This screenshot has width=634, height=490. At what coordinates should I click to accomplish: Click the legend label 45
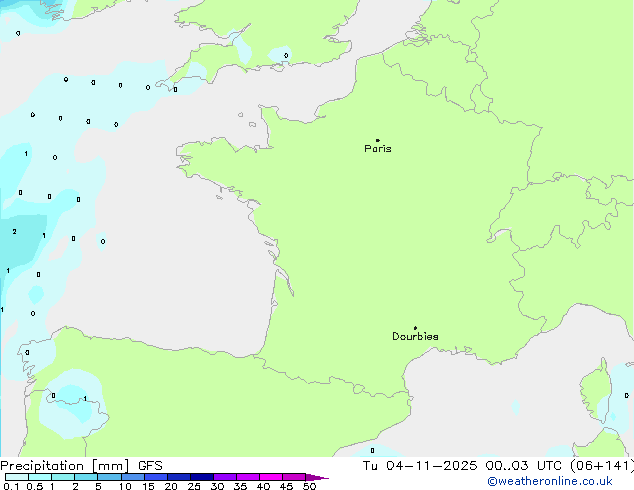(286, 486)
